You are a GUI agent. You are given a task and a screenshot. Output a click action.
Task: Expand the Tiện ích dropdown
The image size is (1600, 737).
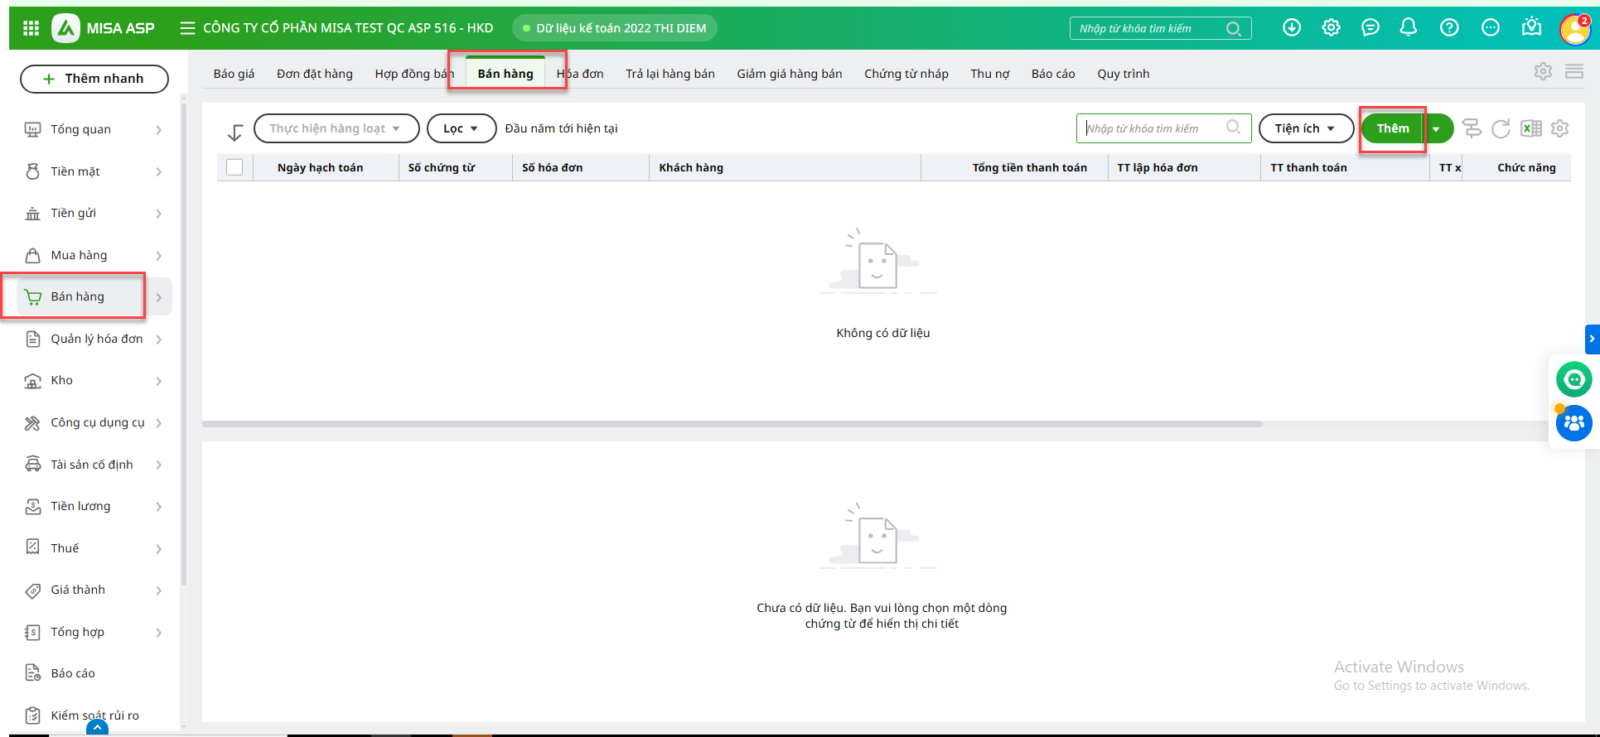1305,128
